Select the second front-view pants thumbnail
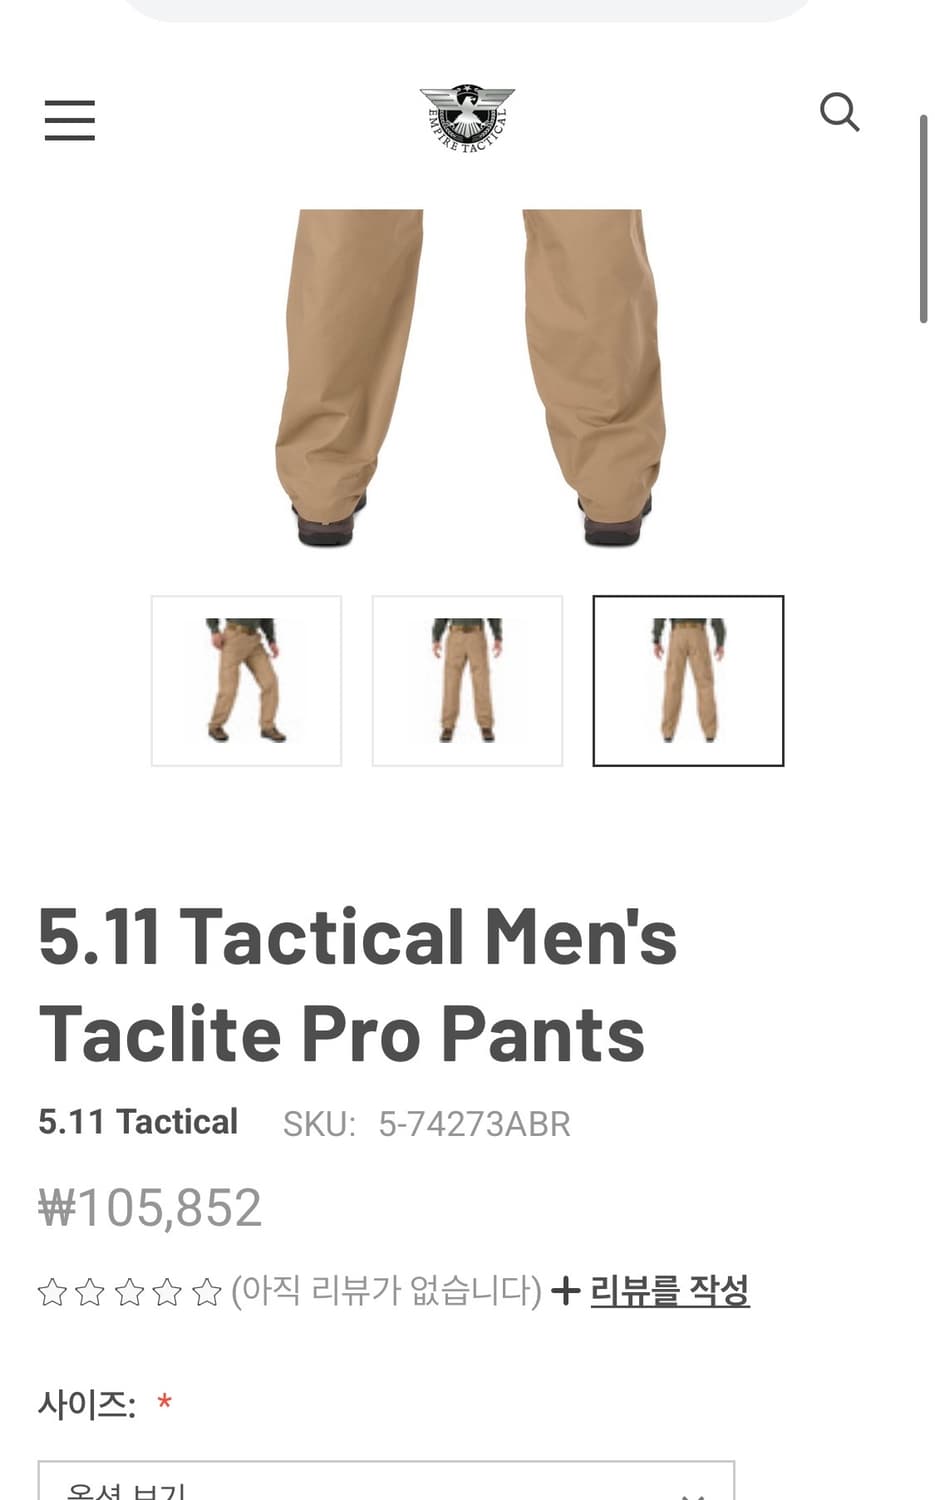The image size is (935, 1500). pos(467,681)
